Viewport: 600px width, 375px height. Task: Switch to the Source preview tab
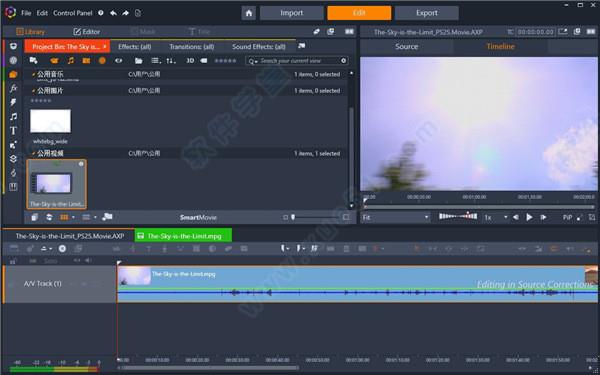click(x=406, y=47)
